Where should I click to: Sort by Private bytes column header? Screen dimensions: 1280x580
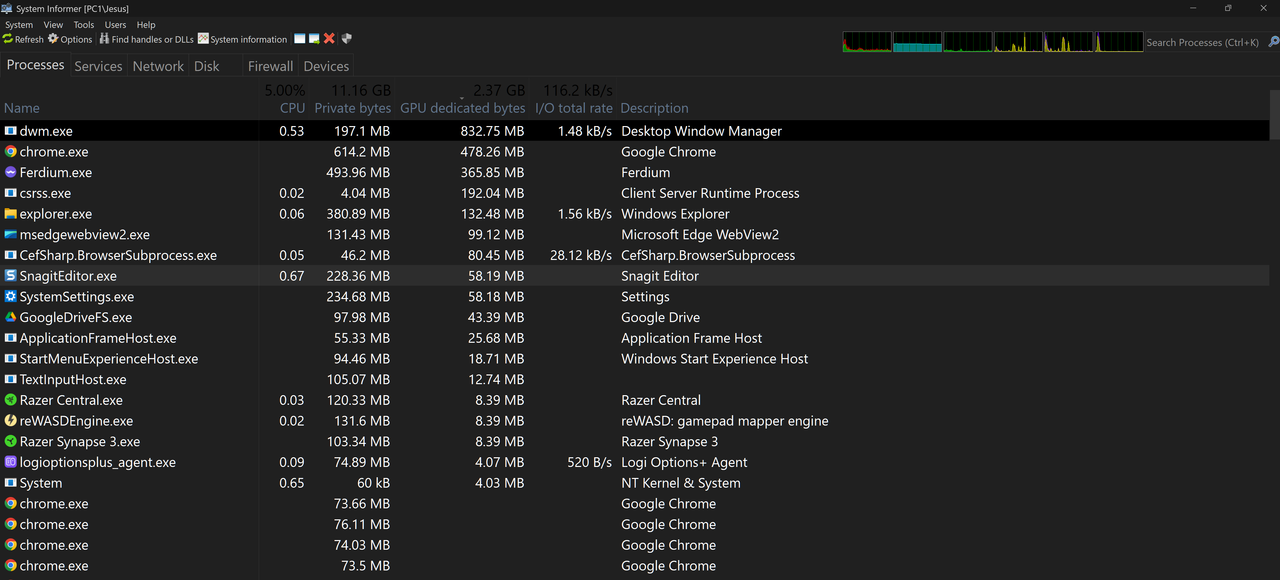click(352, 108)
